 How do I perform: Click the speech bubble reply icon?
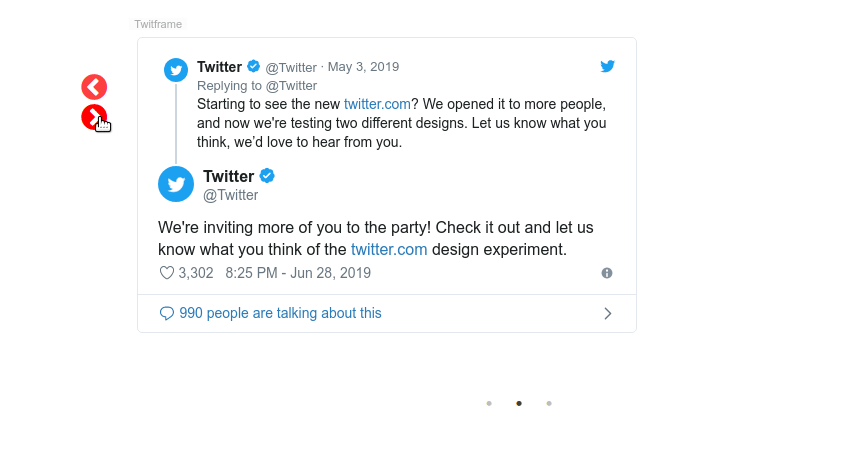[167, 313]
